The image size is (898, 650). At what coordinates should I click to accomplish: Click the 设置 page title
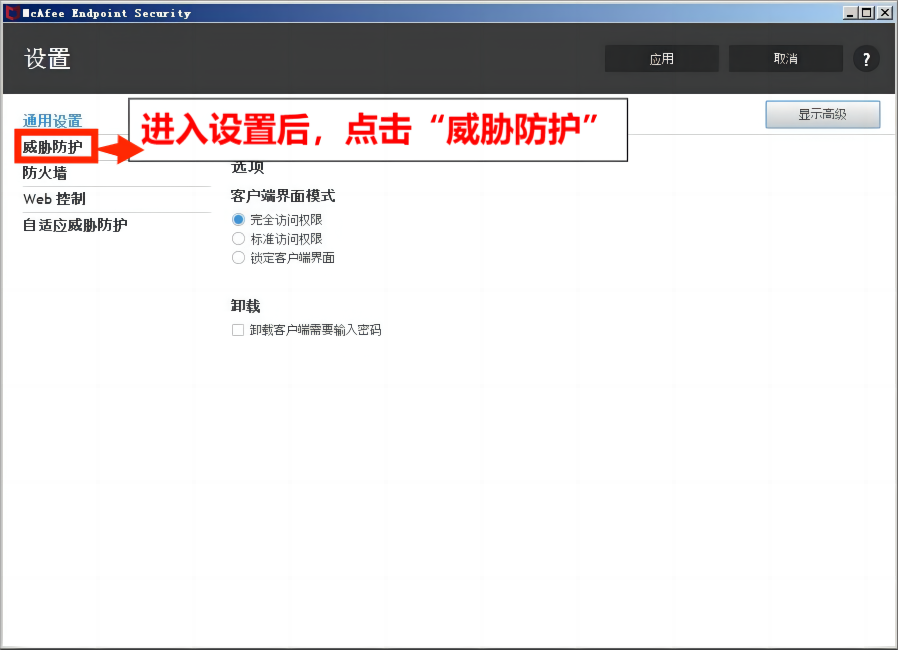(x=47, y=58)
